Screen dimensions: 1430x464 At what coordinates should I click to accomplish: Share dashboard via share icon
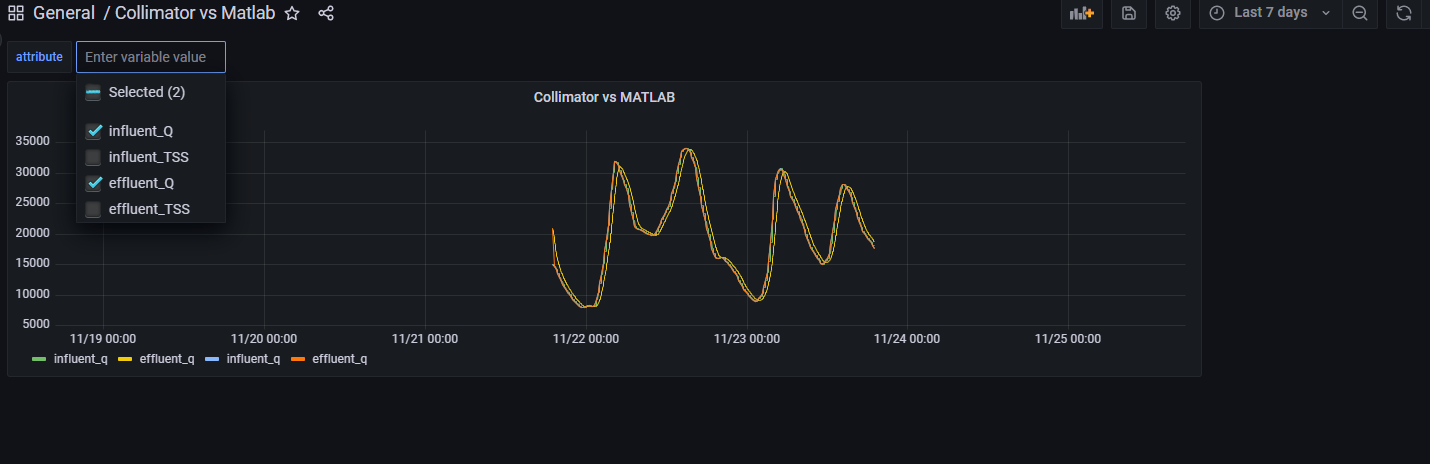click(x=326, y=13)
